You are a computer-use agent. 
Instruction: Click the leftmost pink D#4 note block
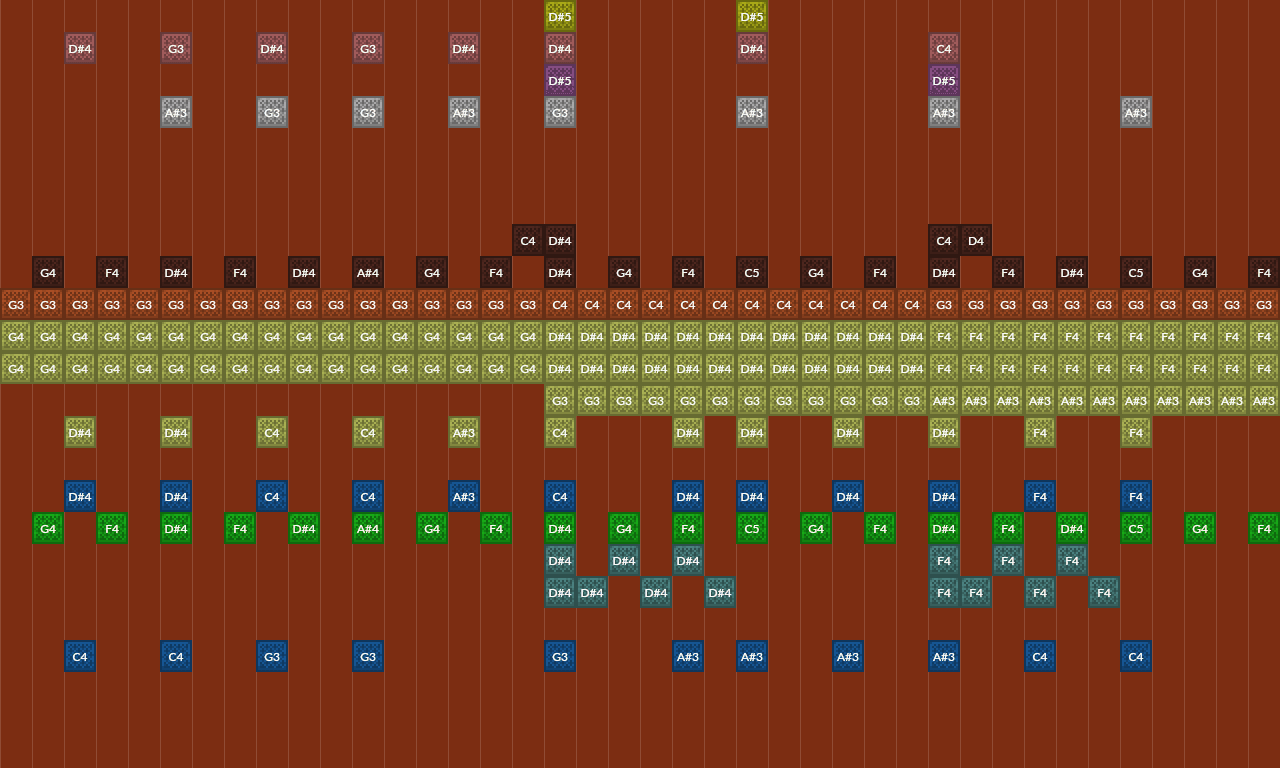pos(79,48)
